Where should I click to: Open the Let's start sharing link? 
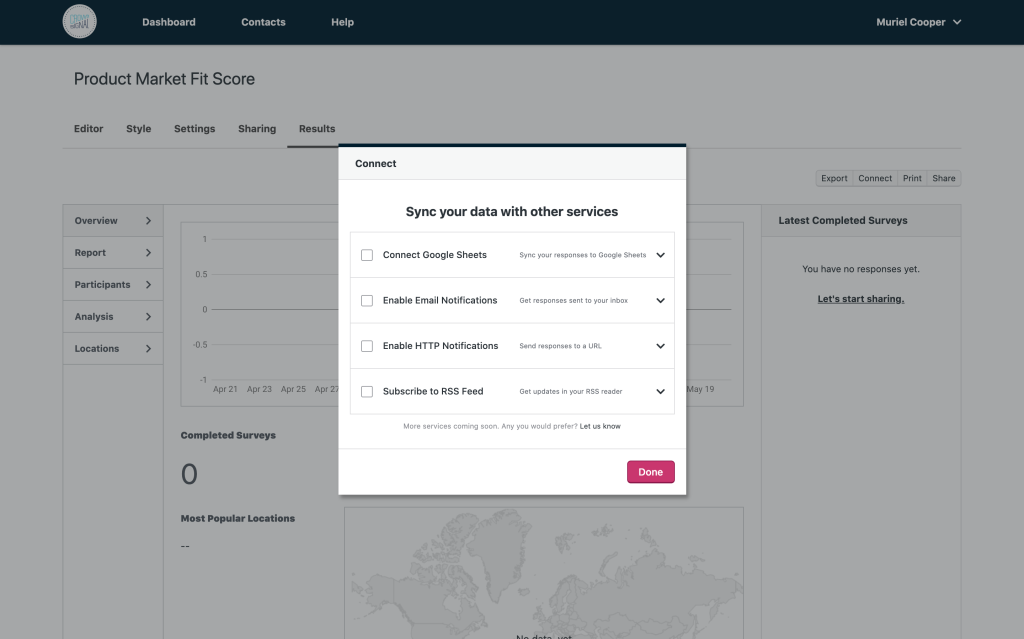click(x=860, y=299)
